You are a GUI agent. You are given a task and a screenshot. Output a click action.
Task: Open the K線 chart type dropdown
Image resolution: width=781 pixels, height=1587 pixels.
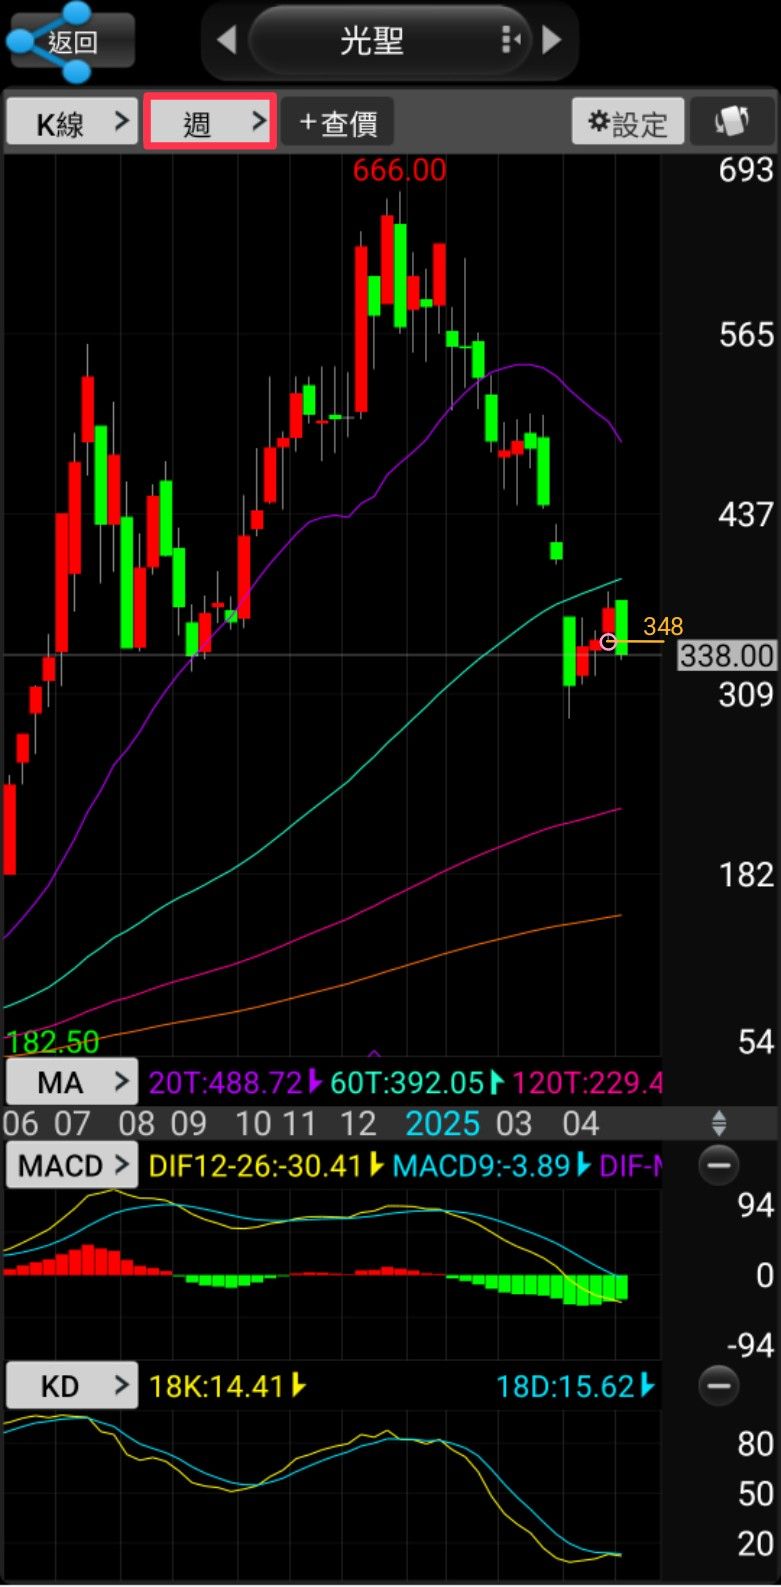(x=72, y=122)
